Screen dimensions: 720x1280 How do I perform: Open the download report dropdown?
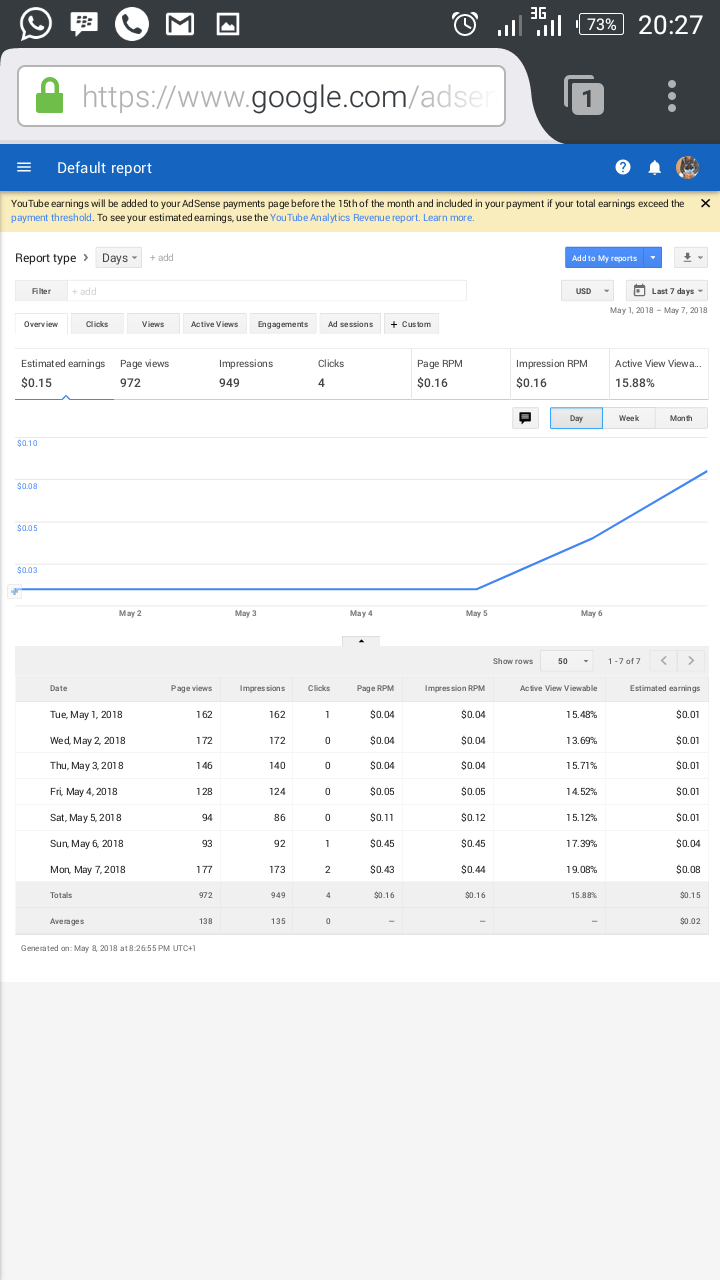[x=691, y=258]
